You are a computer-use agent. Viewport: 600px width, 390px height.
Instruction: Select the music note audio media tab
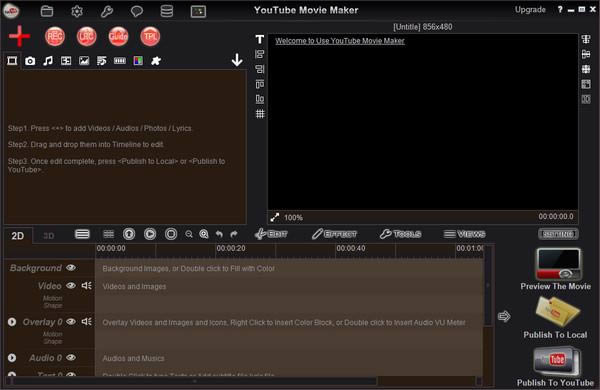48,61
